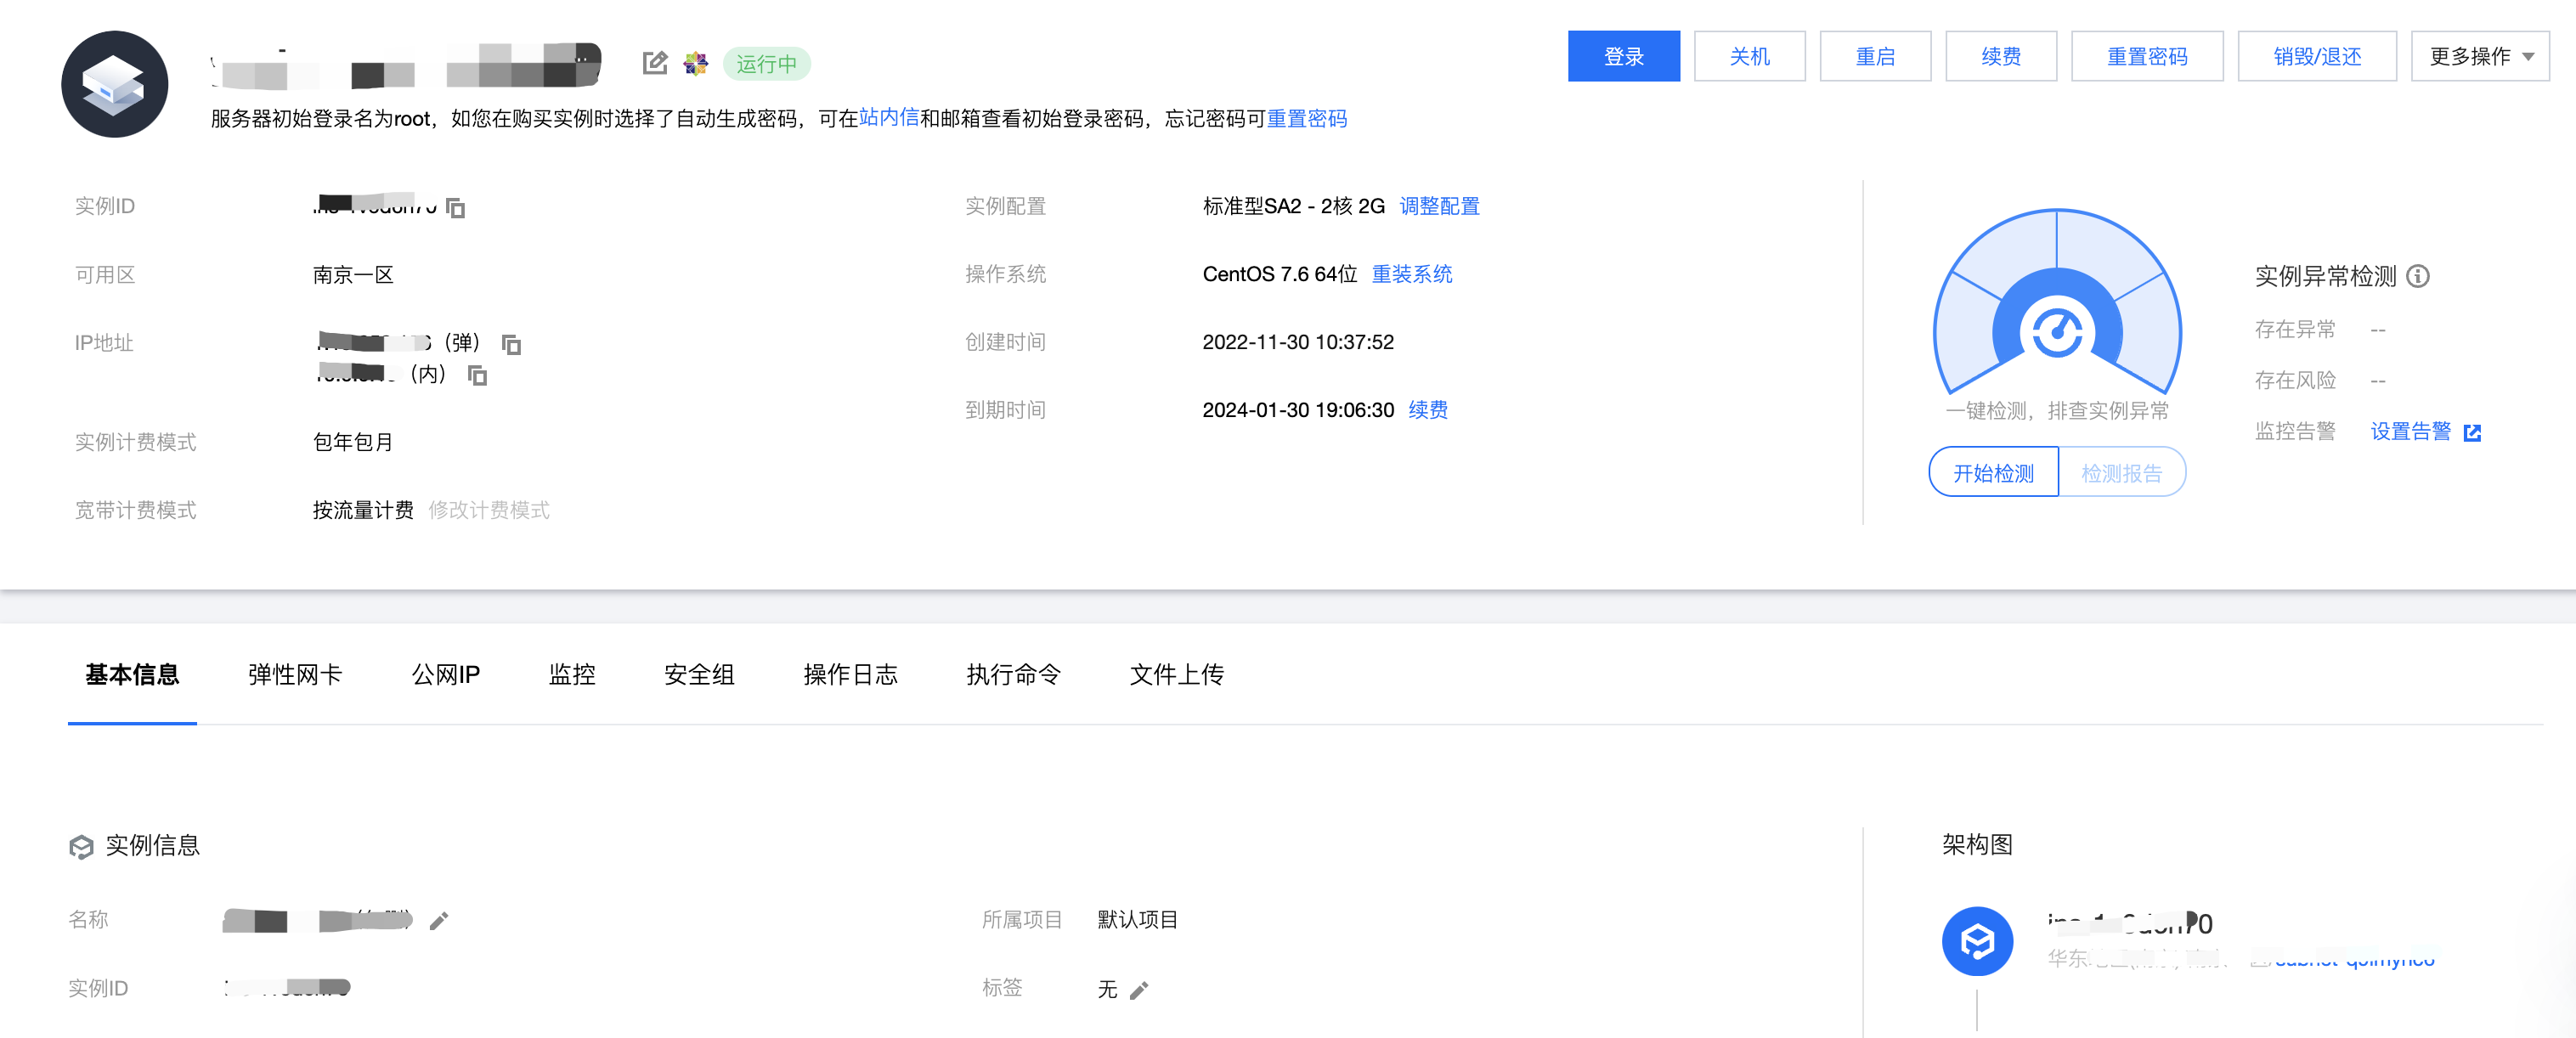Edit 标签 with pencil icon

point(1138,989)
